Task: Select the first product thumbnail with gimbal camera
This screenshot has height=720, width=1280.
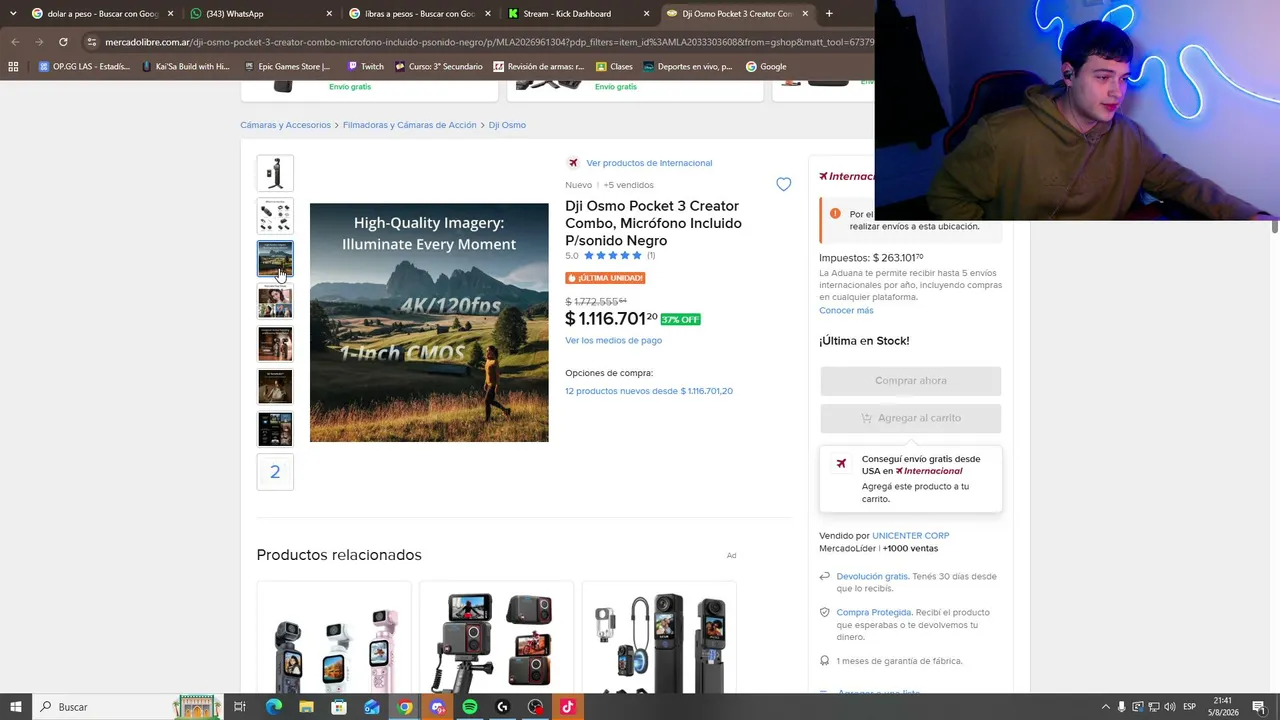Action: pyautogui.click(x=275, y=173)
